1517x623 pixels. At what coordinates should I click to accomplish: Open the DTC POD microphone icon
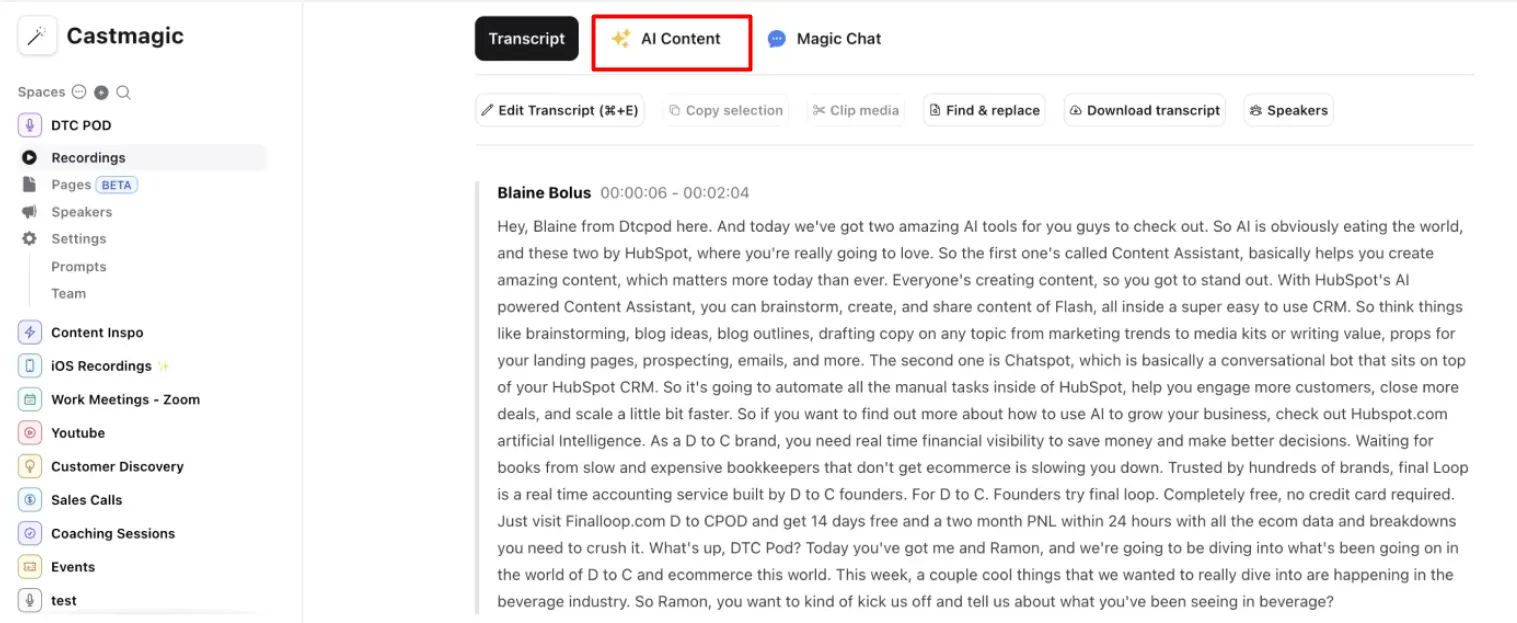pyautogui.click(x=30, y=125)
